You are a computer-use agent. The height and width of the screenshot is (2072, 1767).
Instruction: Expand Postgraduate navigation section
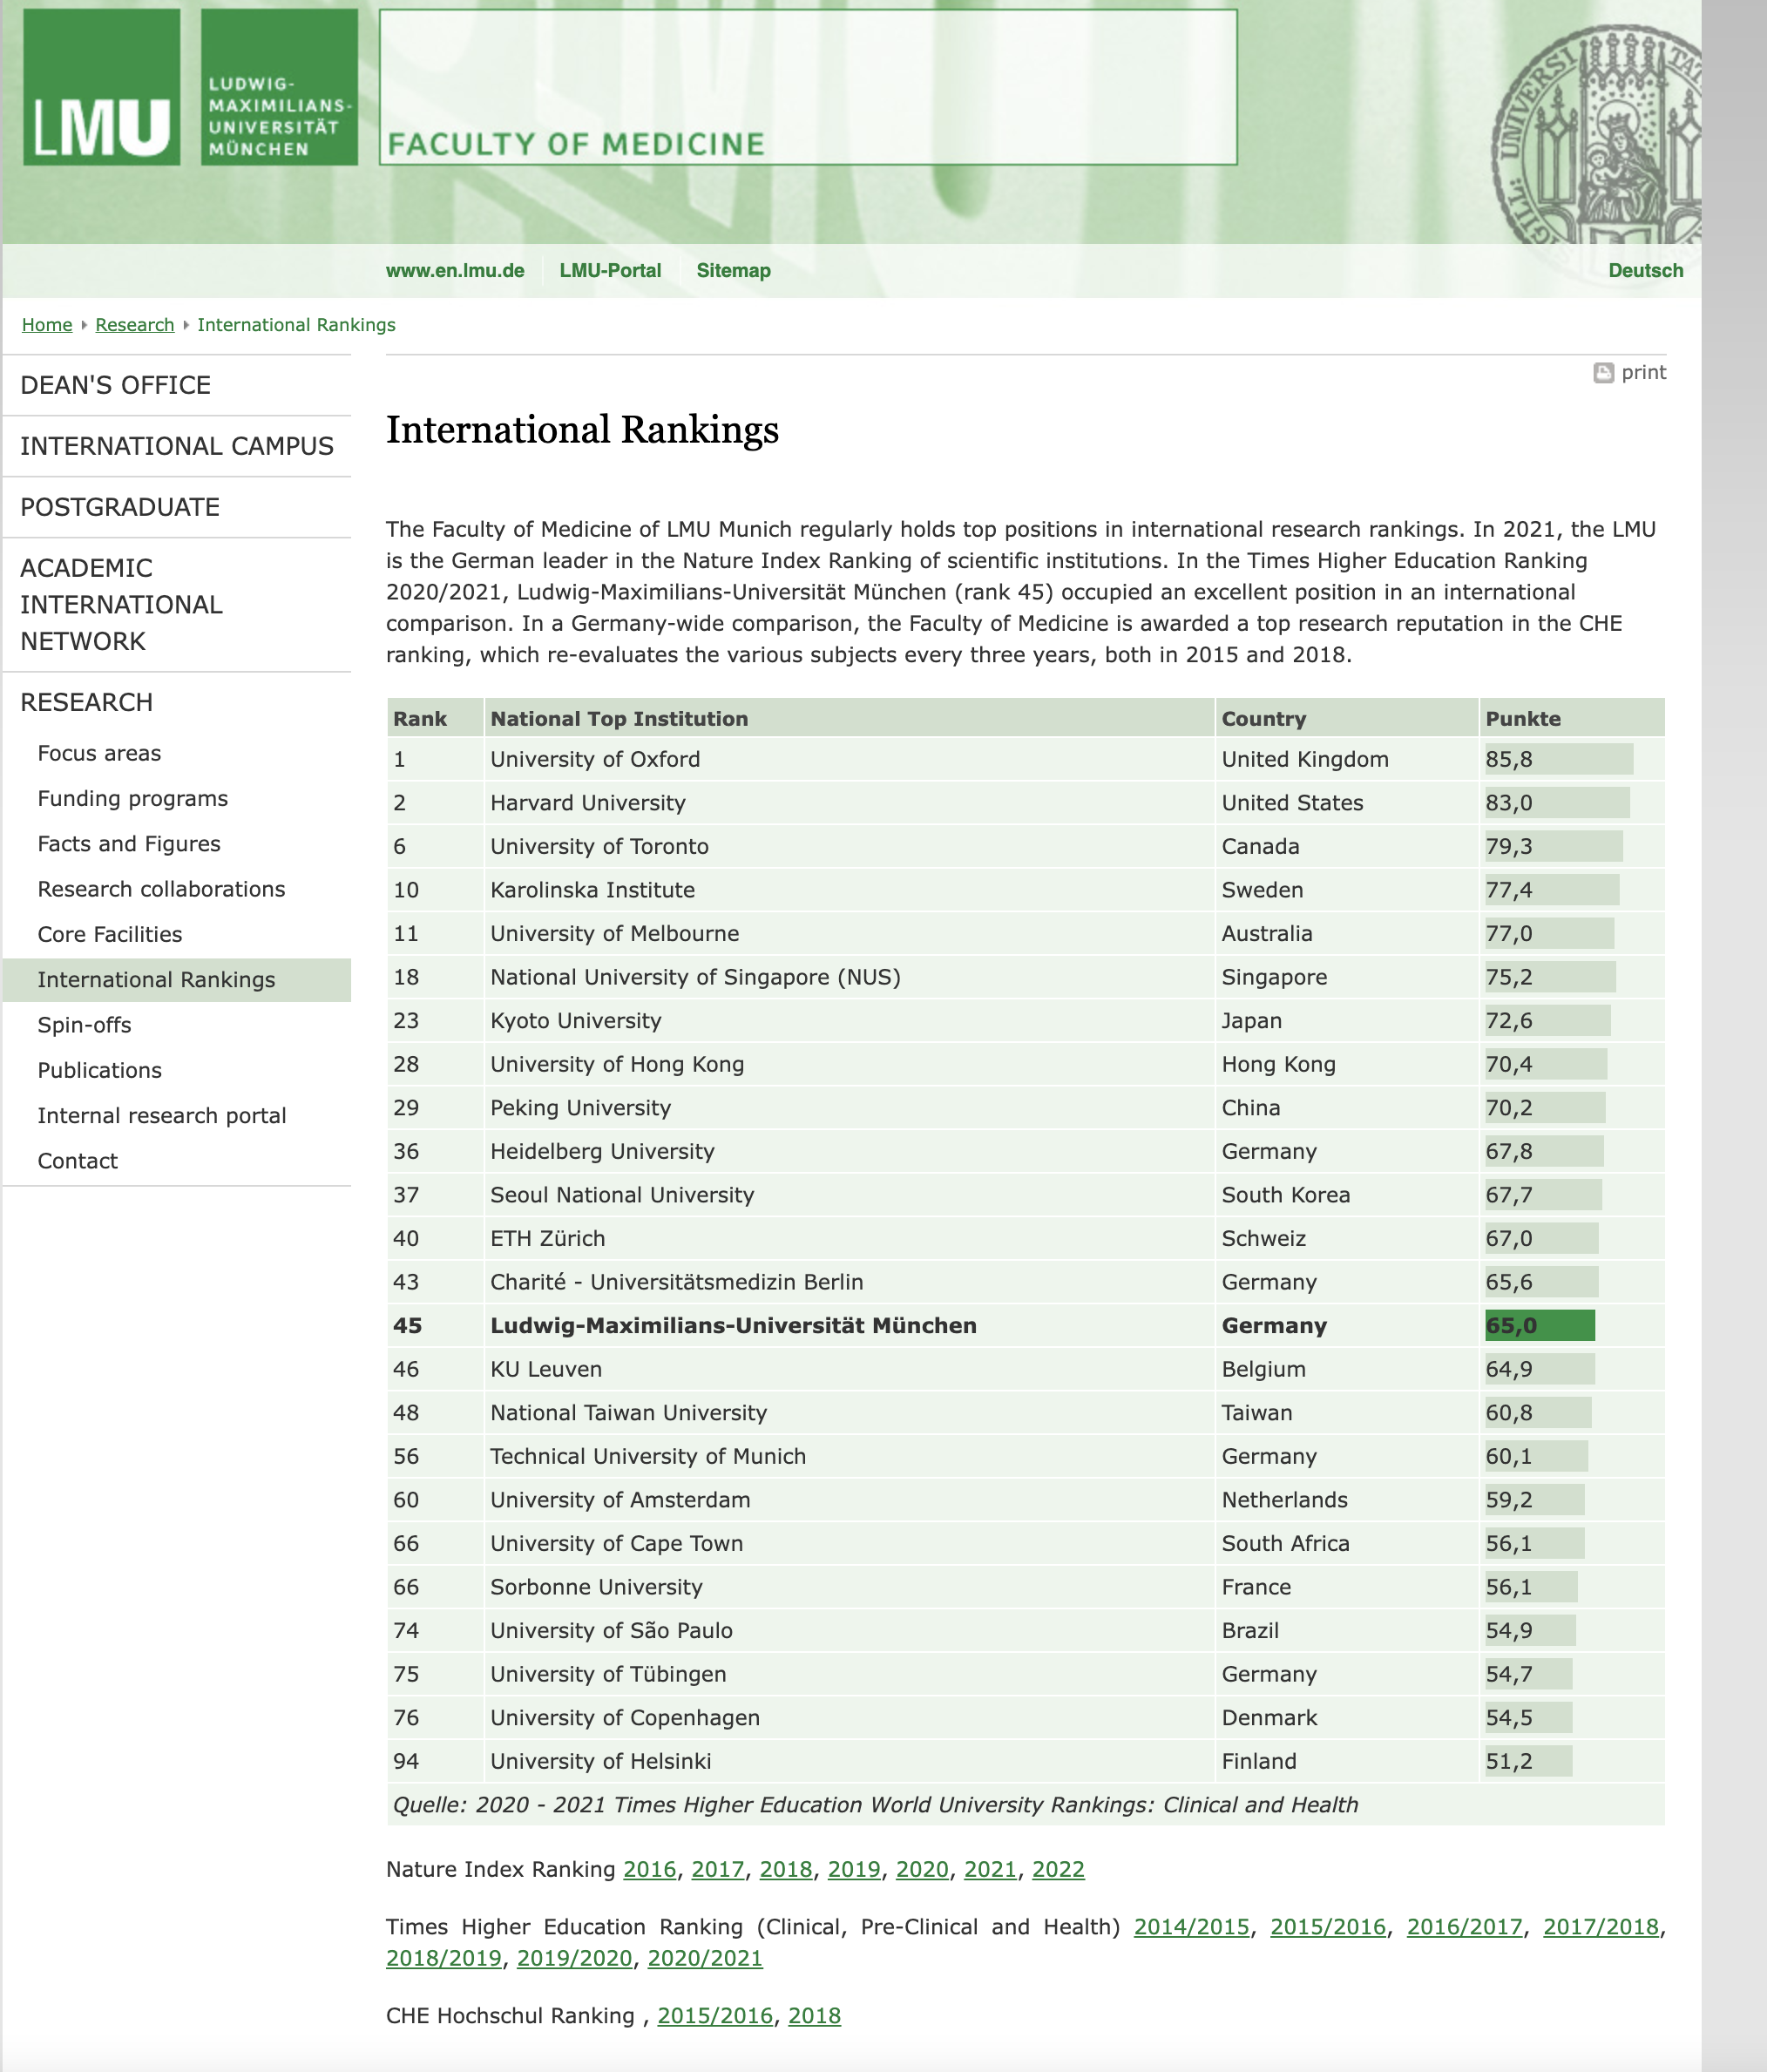[120, 508]
